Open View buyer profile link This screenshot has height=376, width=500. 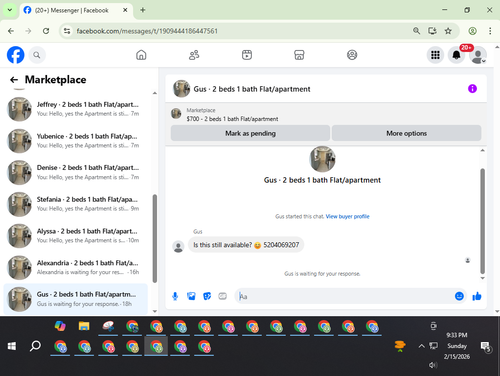[x=347, y=216]
